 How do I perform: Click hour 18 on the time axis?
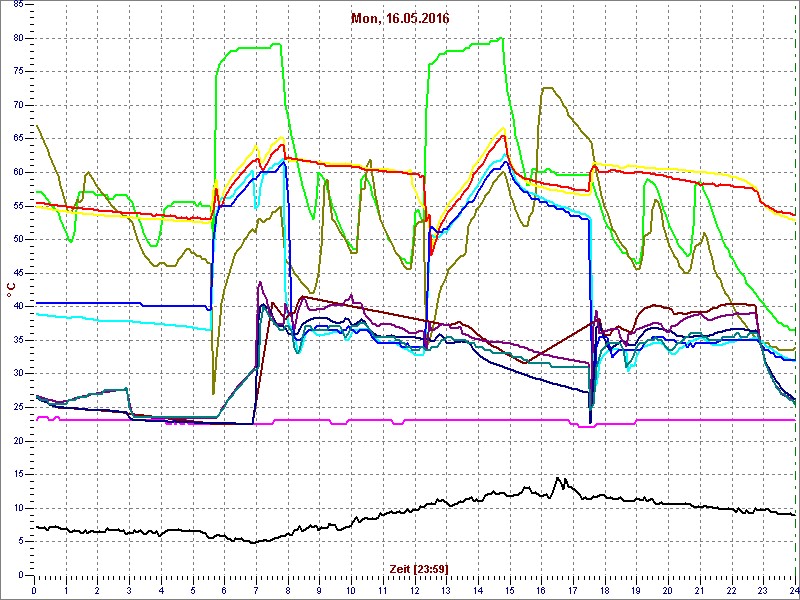[x=604, y=590]
